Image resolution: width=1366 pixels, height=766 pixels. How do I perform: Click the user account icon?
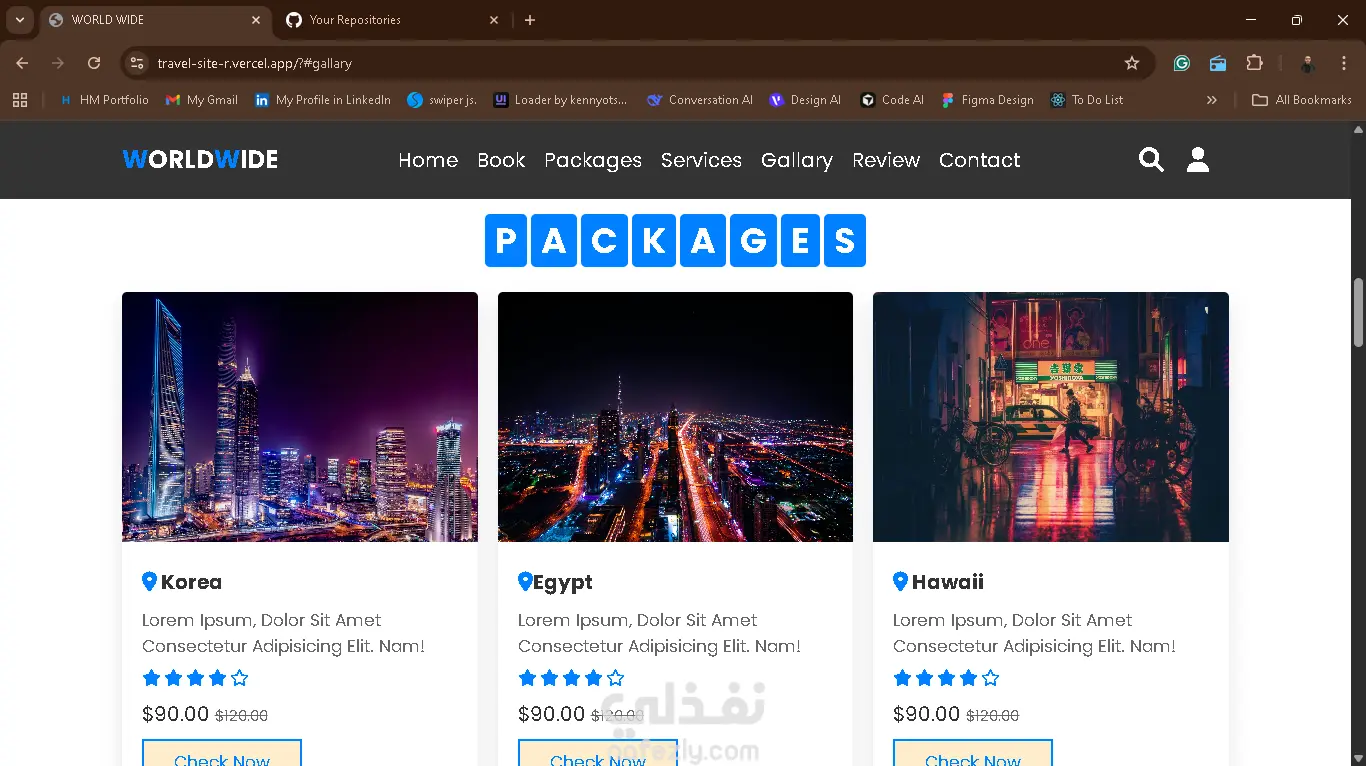pos(1197,160)
